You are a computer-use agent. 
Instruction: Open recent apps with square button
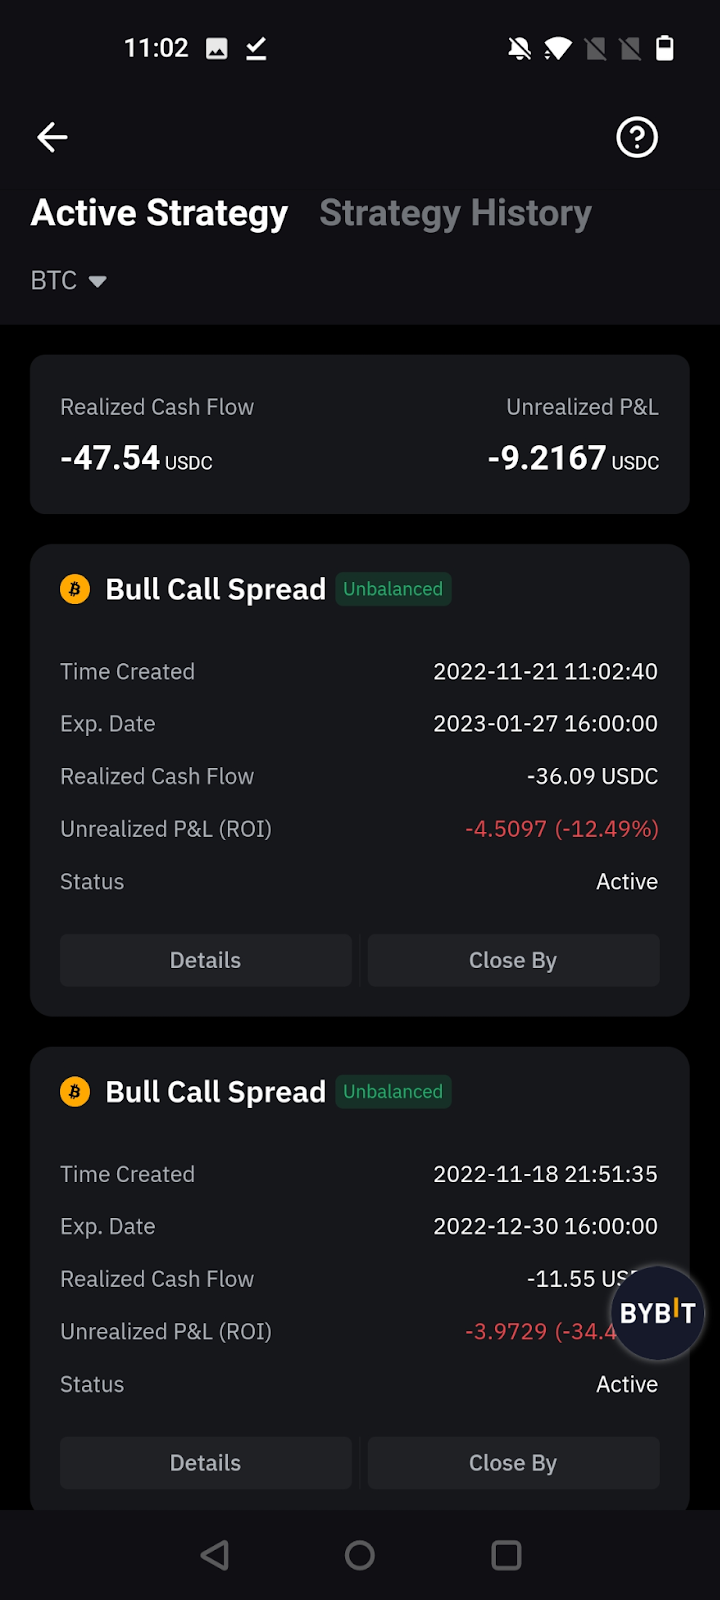point(506,1555)
